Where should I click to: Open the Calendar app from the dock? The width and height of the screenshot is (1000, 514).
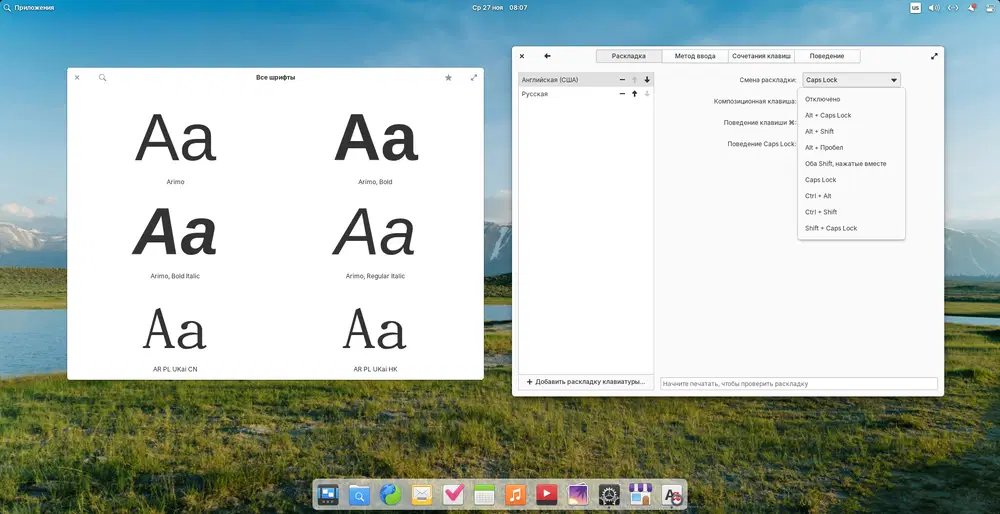(x=484, y=494)
